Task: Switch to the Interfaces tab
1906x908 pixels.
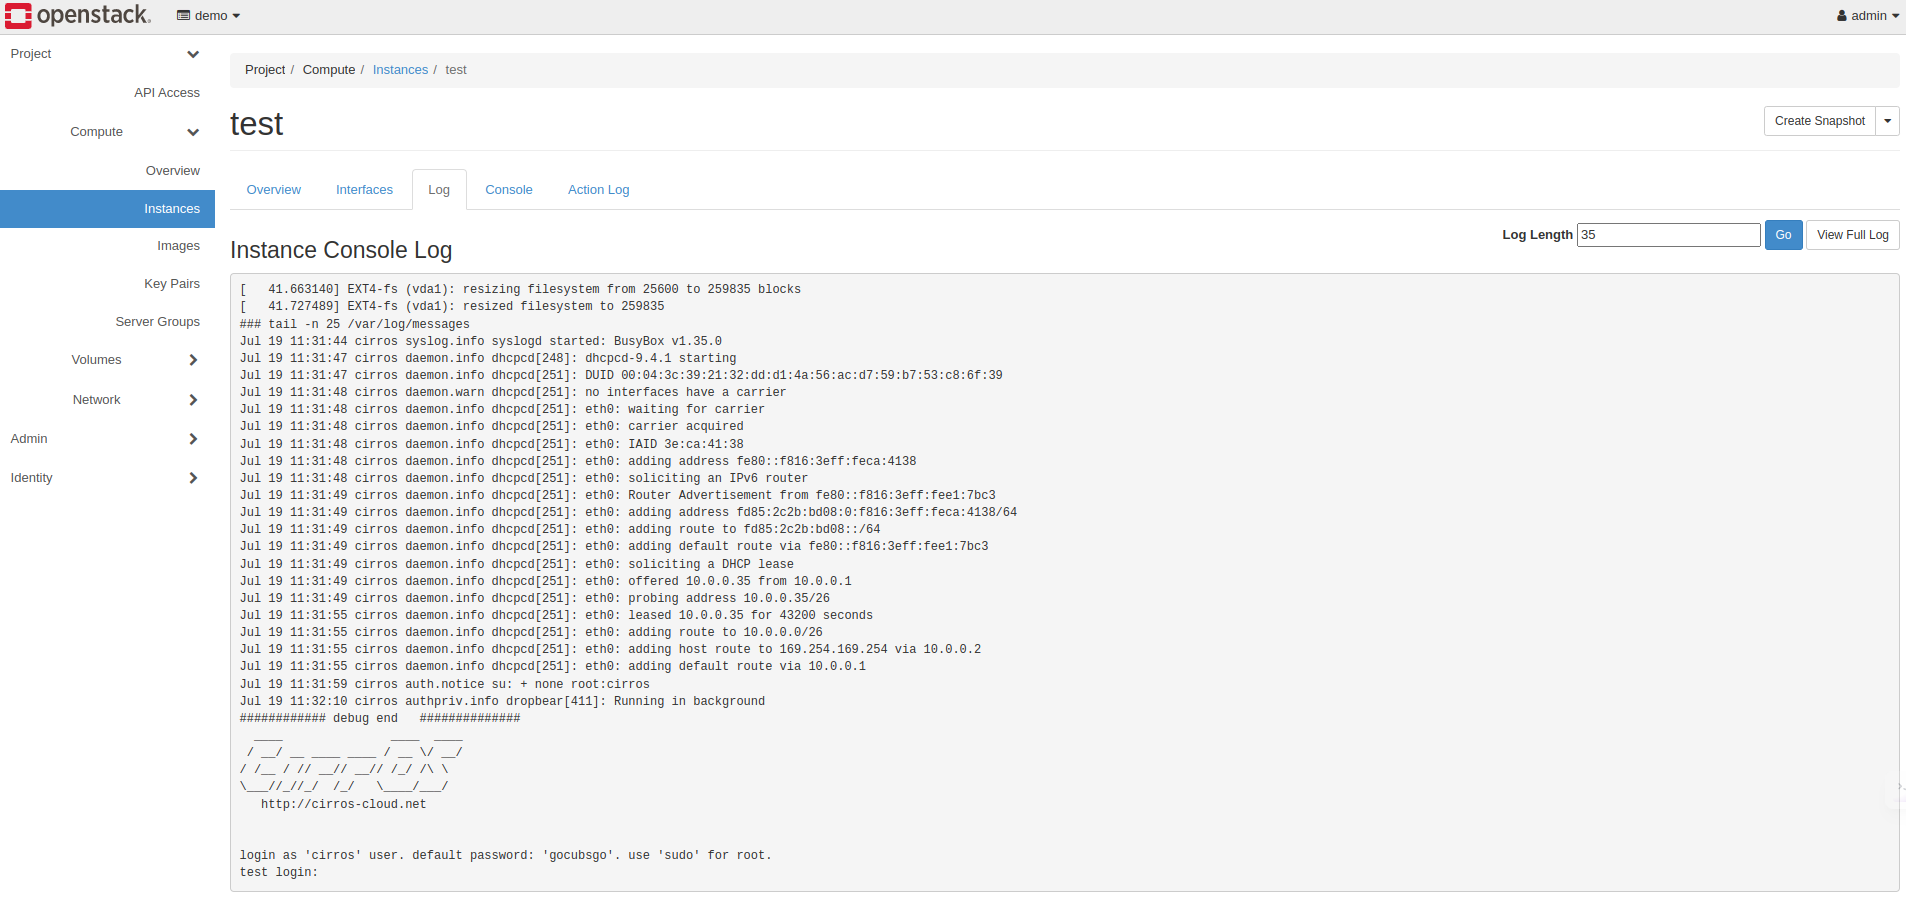Action: pos(364,190)
